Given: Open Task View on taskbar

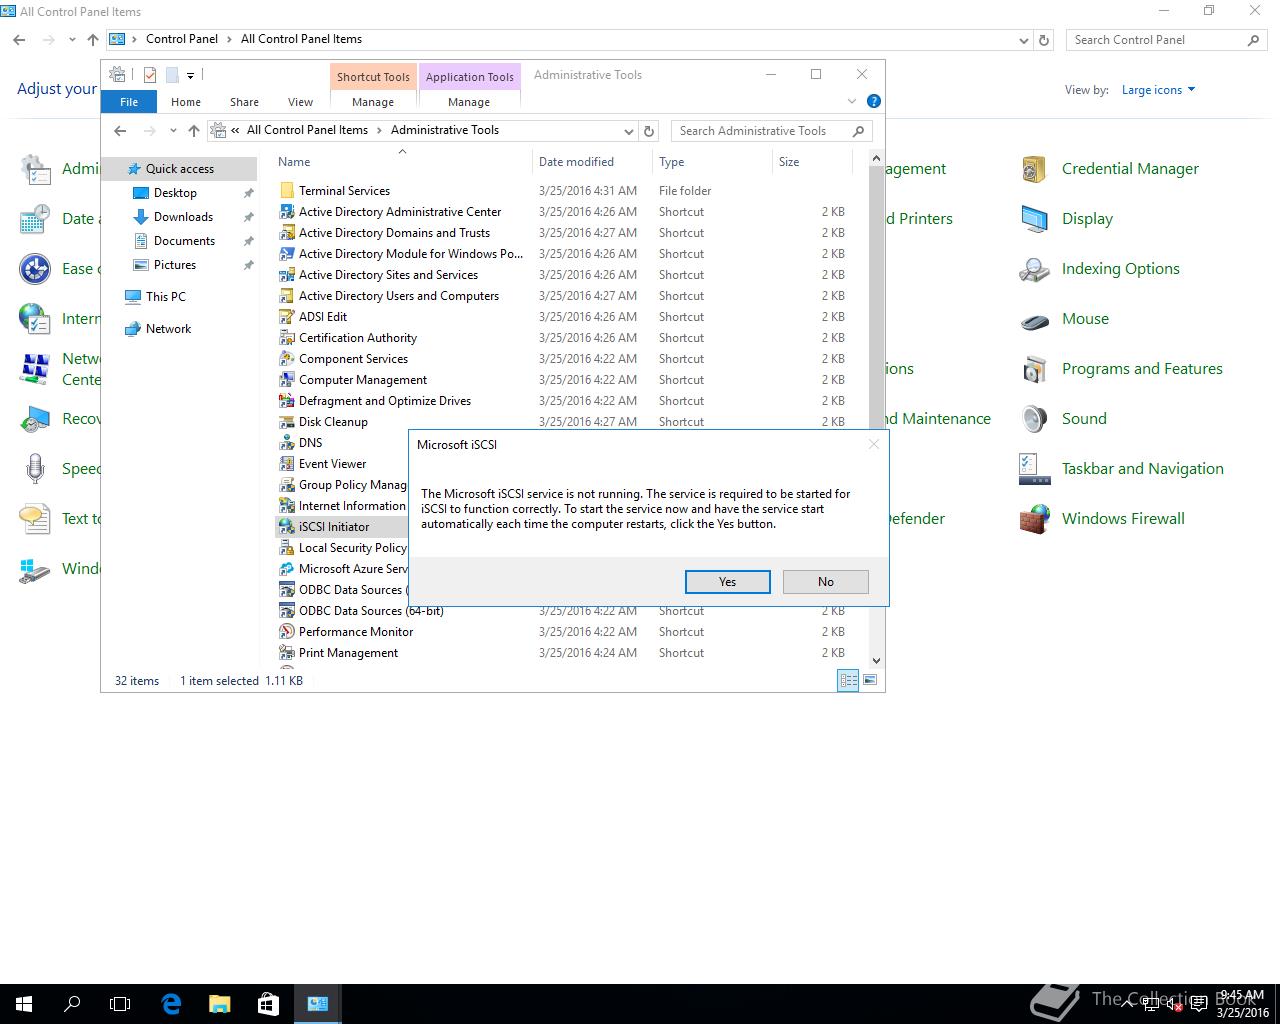Looking at the screenshot, I should [x=120, y=1004].
